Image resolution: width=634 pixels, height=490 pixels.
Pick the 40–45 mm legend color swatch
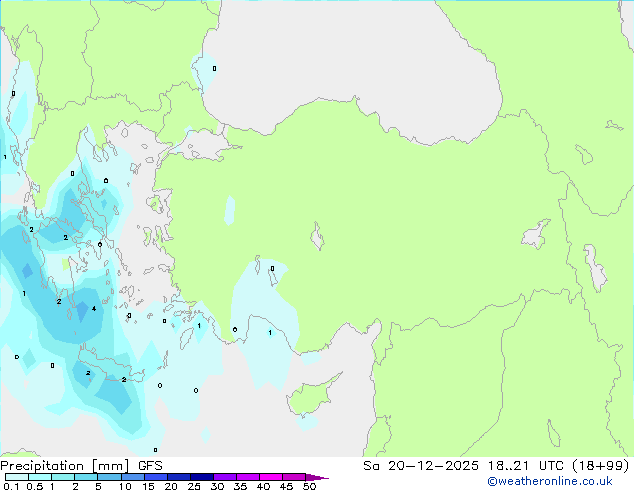(271, 477)
